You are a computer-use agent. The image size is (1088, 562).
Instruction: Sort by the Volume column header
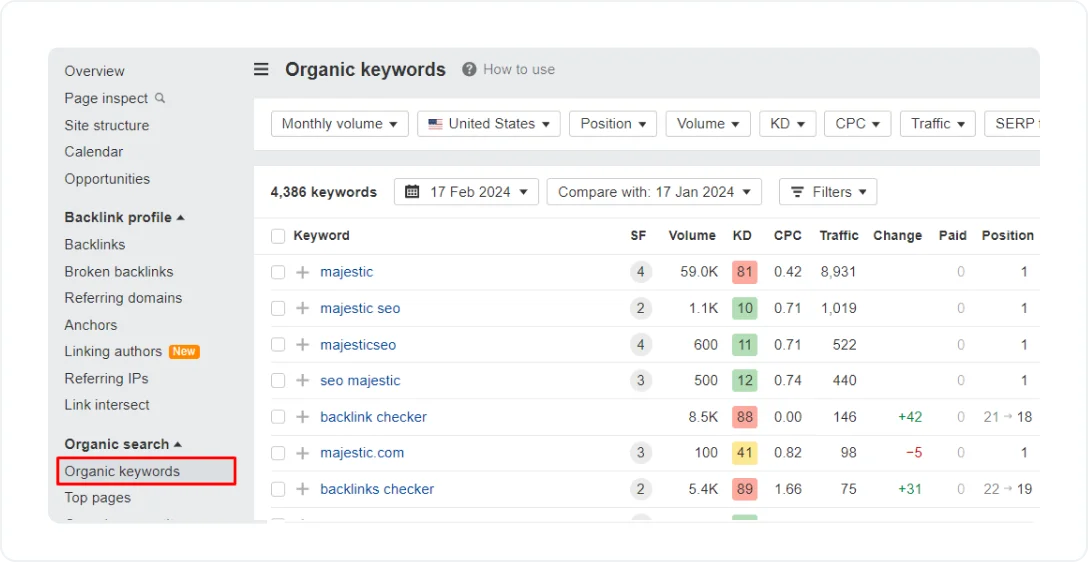692,236
